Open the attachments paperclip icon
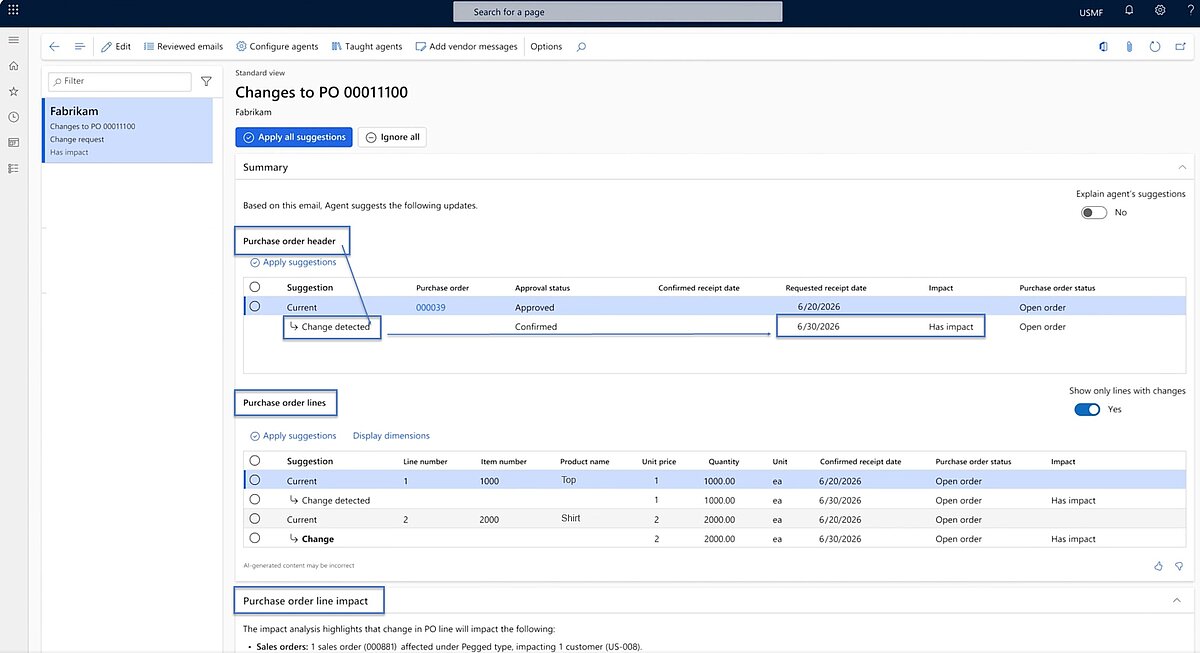This screenshot has width=1200, height=653. 1128,46
